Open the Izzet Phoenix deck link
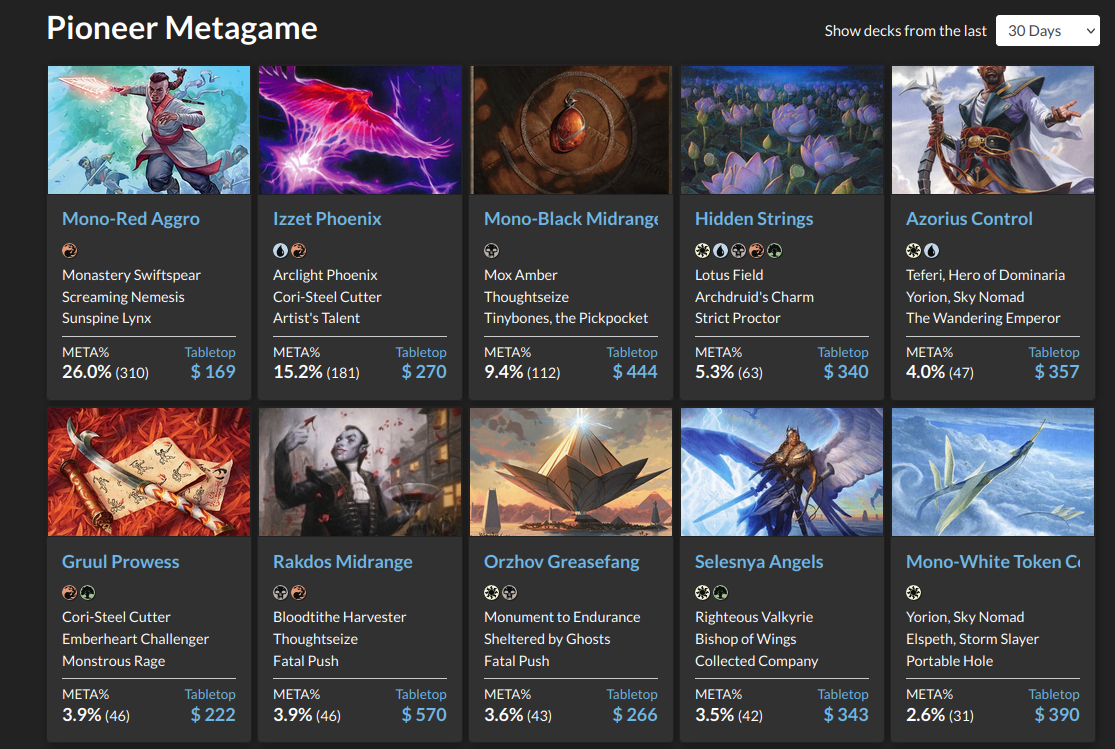 [327, 219]
